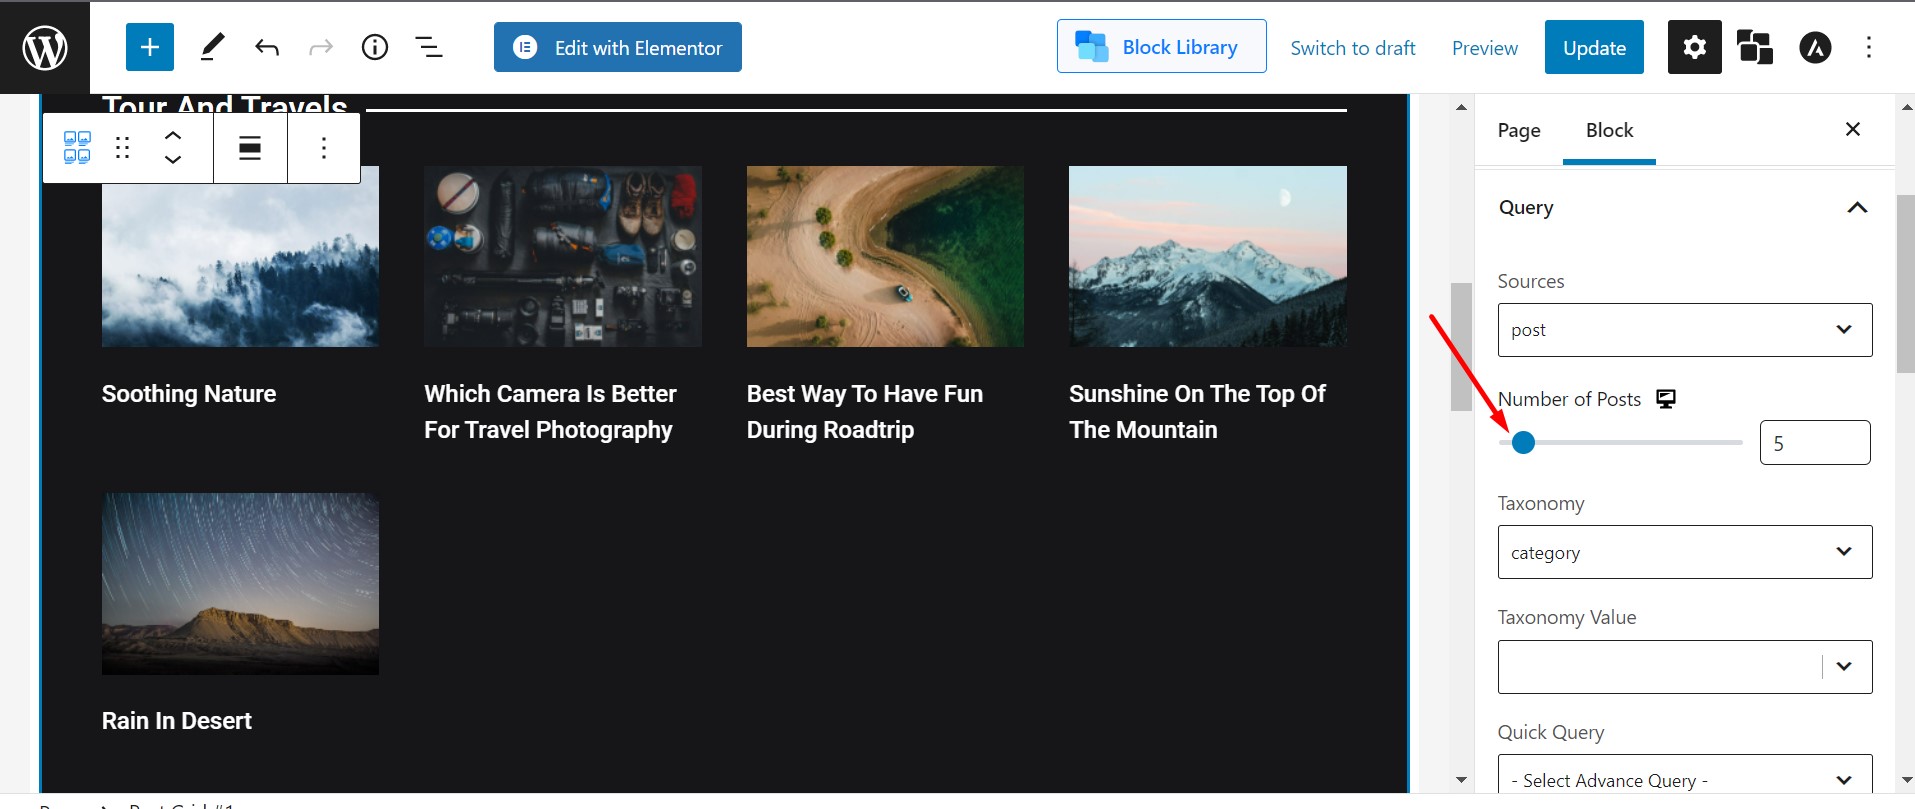Click the Switch to draft link
This screenshot has width=1915, height=809.
[1352, 48]
